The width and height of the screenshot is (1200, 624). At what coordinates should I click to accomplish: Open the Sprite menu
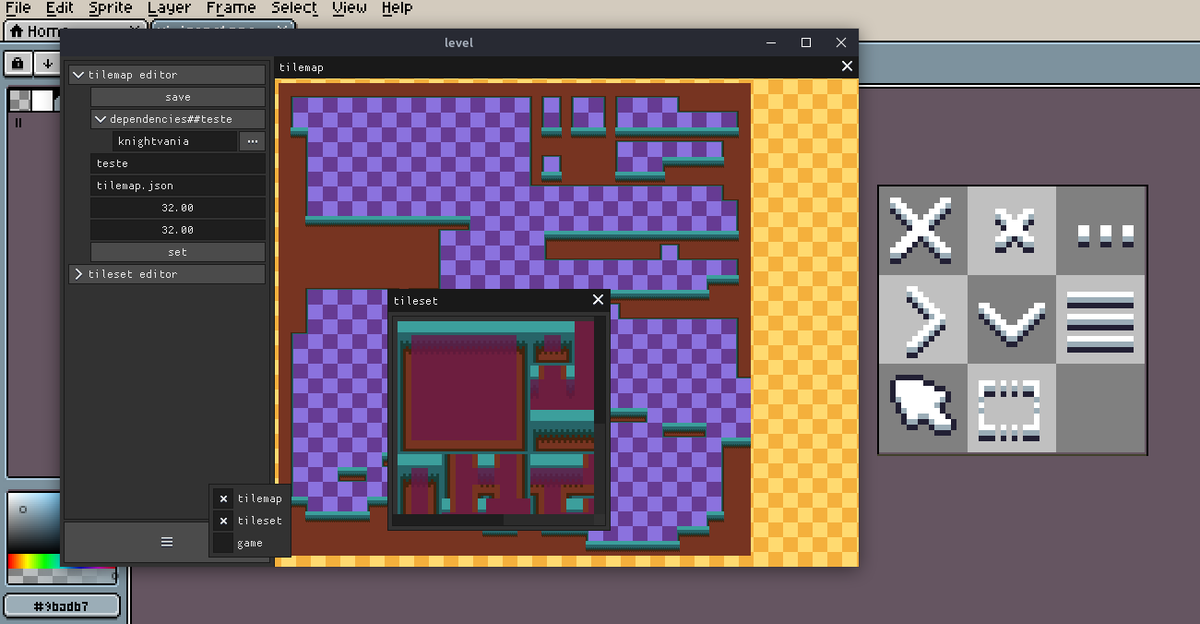(110, 8)
